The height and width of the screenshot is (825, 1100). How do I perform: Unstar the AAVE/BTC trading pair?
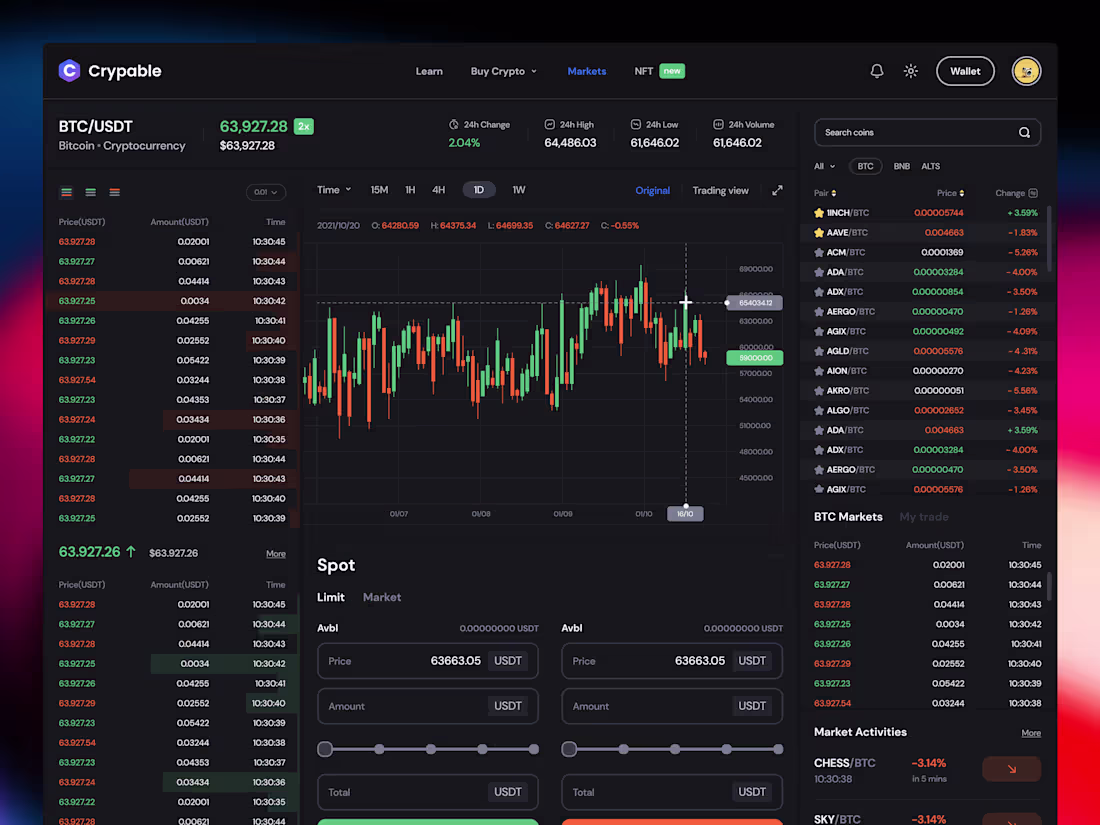[x=819, y=232]
